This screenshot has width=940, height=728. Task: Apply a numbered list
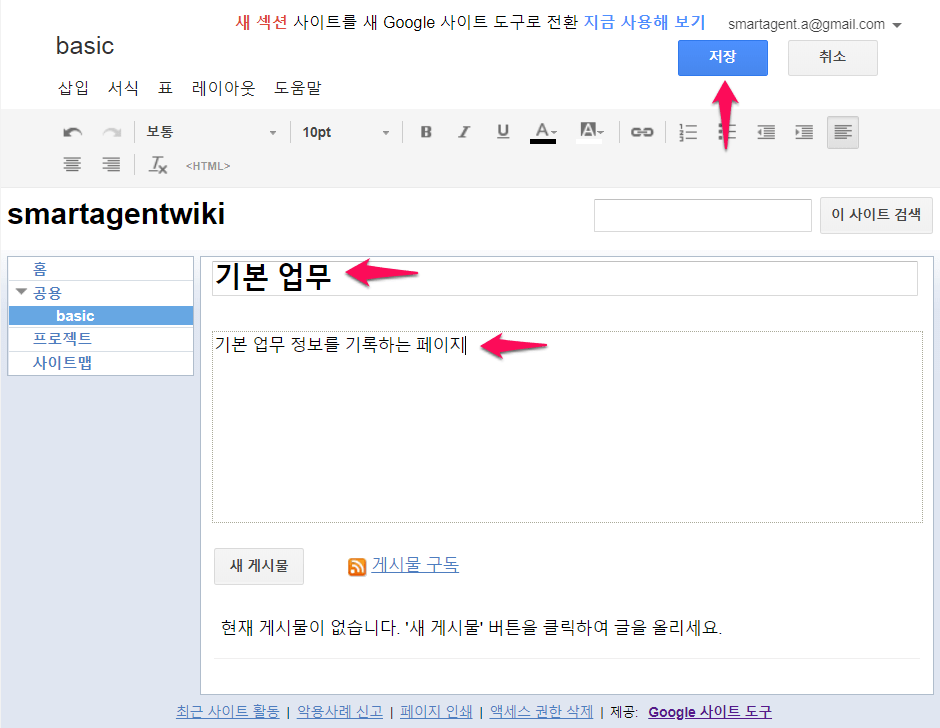pyautogui.click(x=687, y=131)
